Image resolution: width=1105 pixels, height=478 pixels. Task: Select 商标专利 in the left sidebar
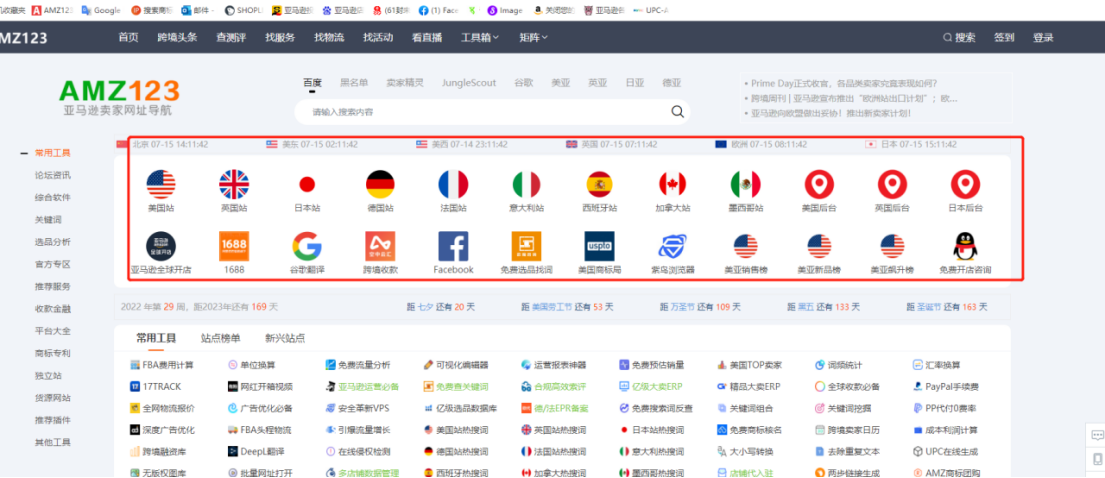(x=53, y=353)
